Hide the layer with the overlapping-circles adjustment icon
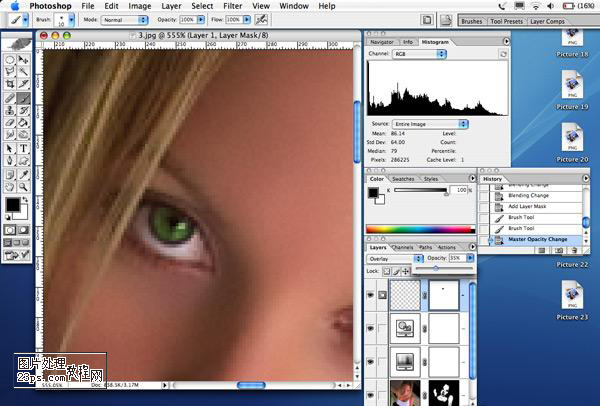 coord(370,328)
